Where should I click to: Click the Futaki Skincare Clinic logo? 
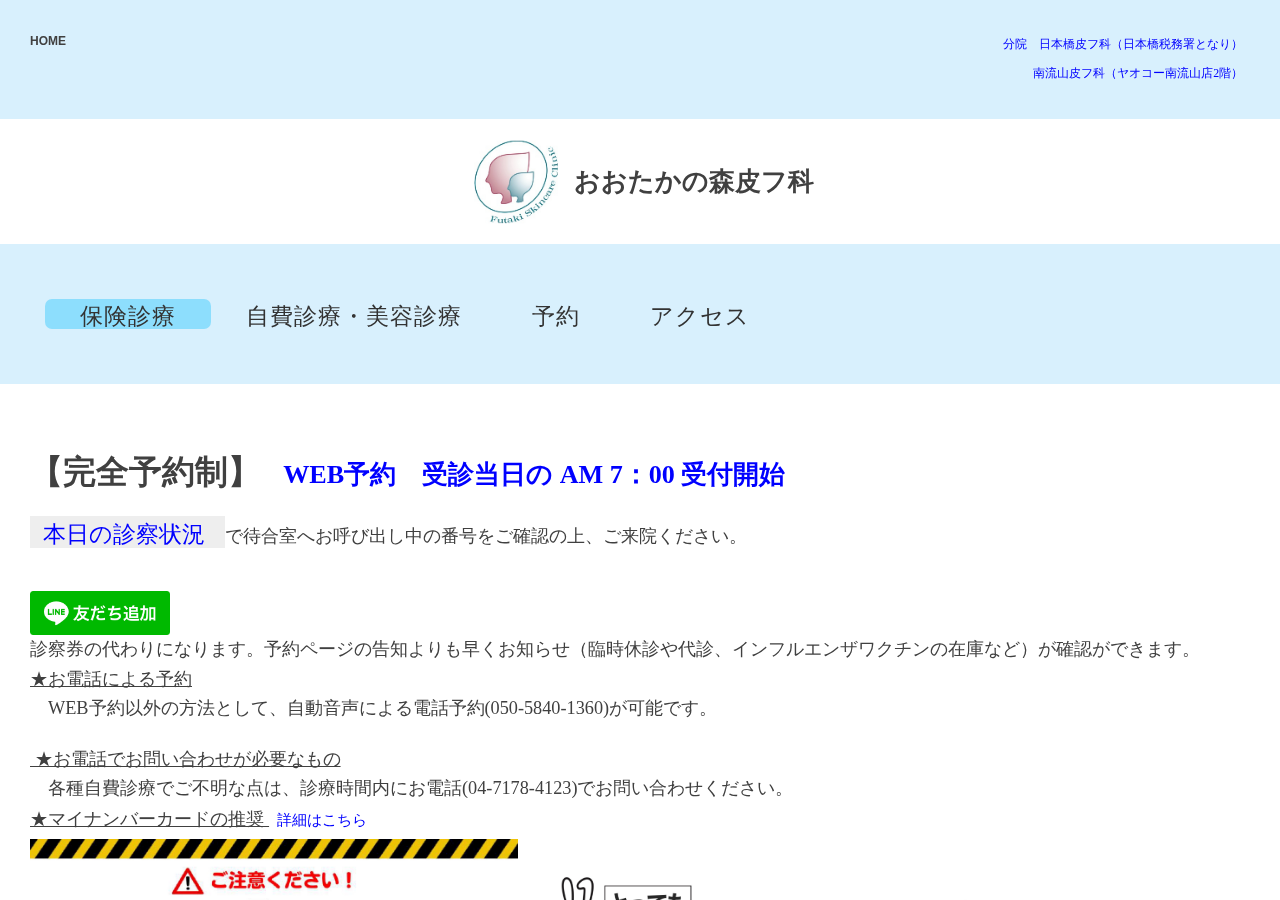click(516, 181)
